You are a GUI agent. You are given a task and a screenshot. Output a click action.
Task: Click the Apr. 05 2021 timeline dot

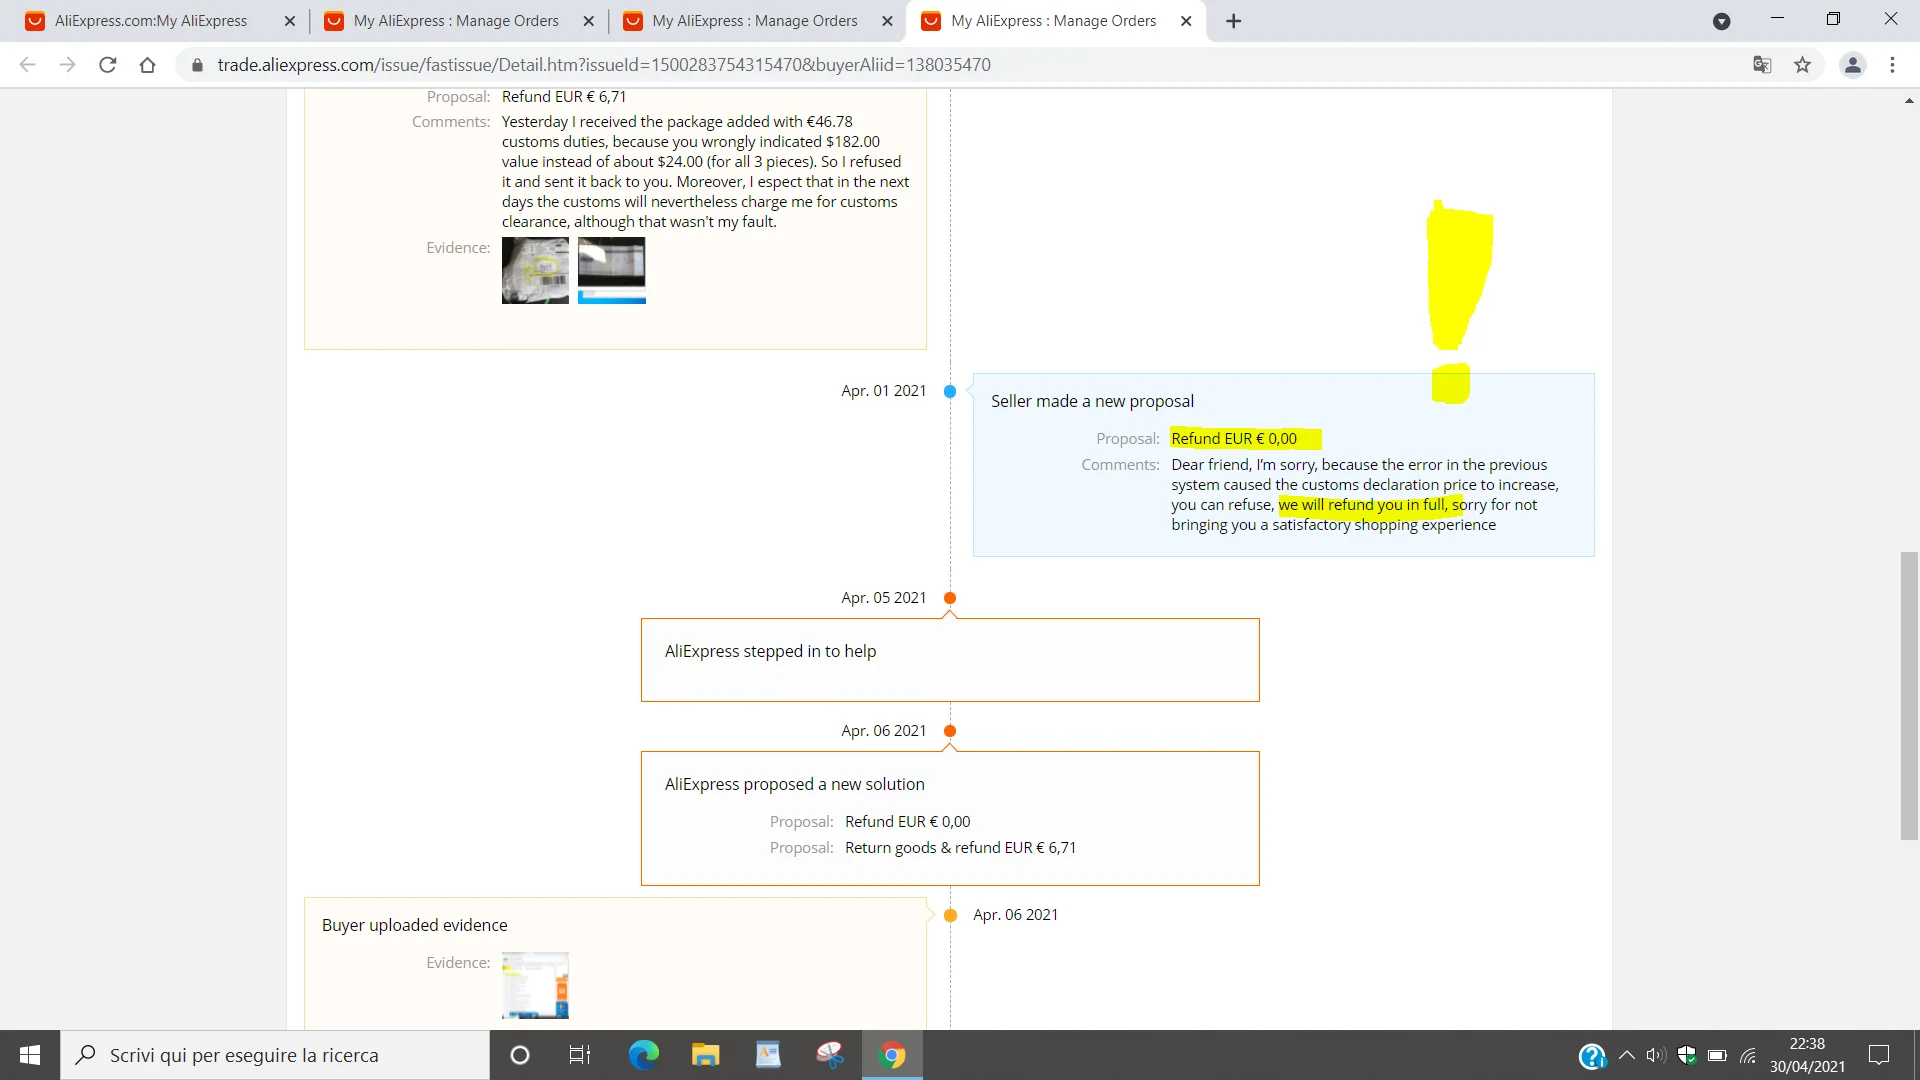[x=950, y=598]
